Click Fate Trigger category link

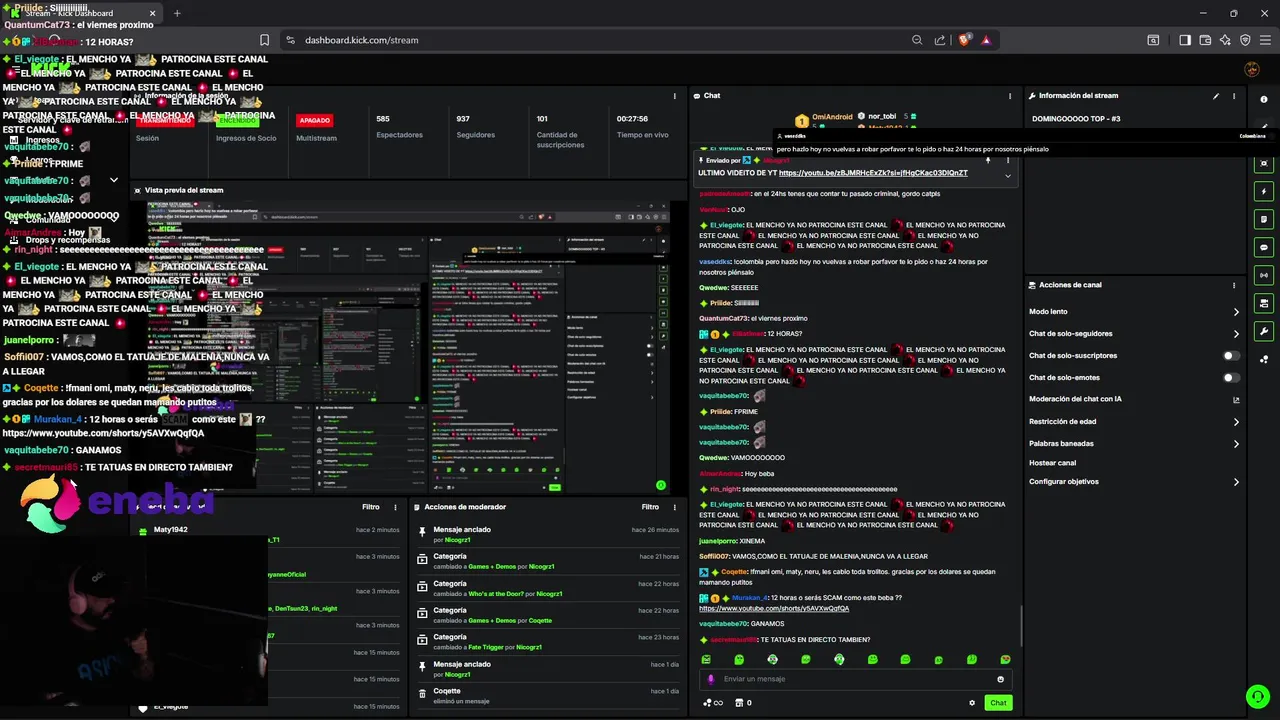point(487,647)
